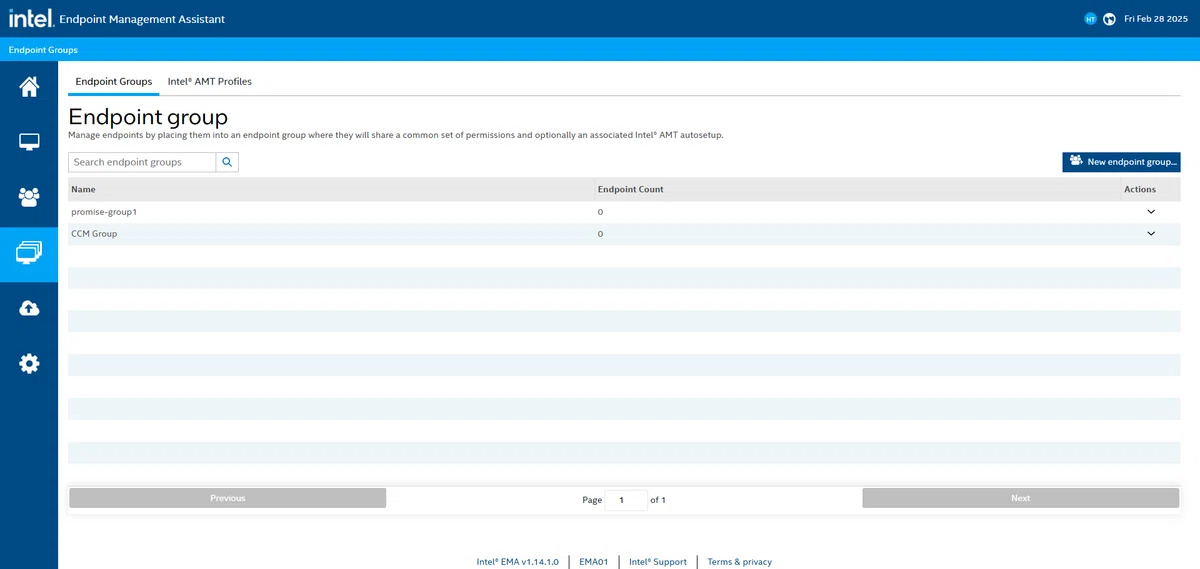Select the CCM Group row name

[x=94, y=234]
